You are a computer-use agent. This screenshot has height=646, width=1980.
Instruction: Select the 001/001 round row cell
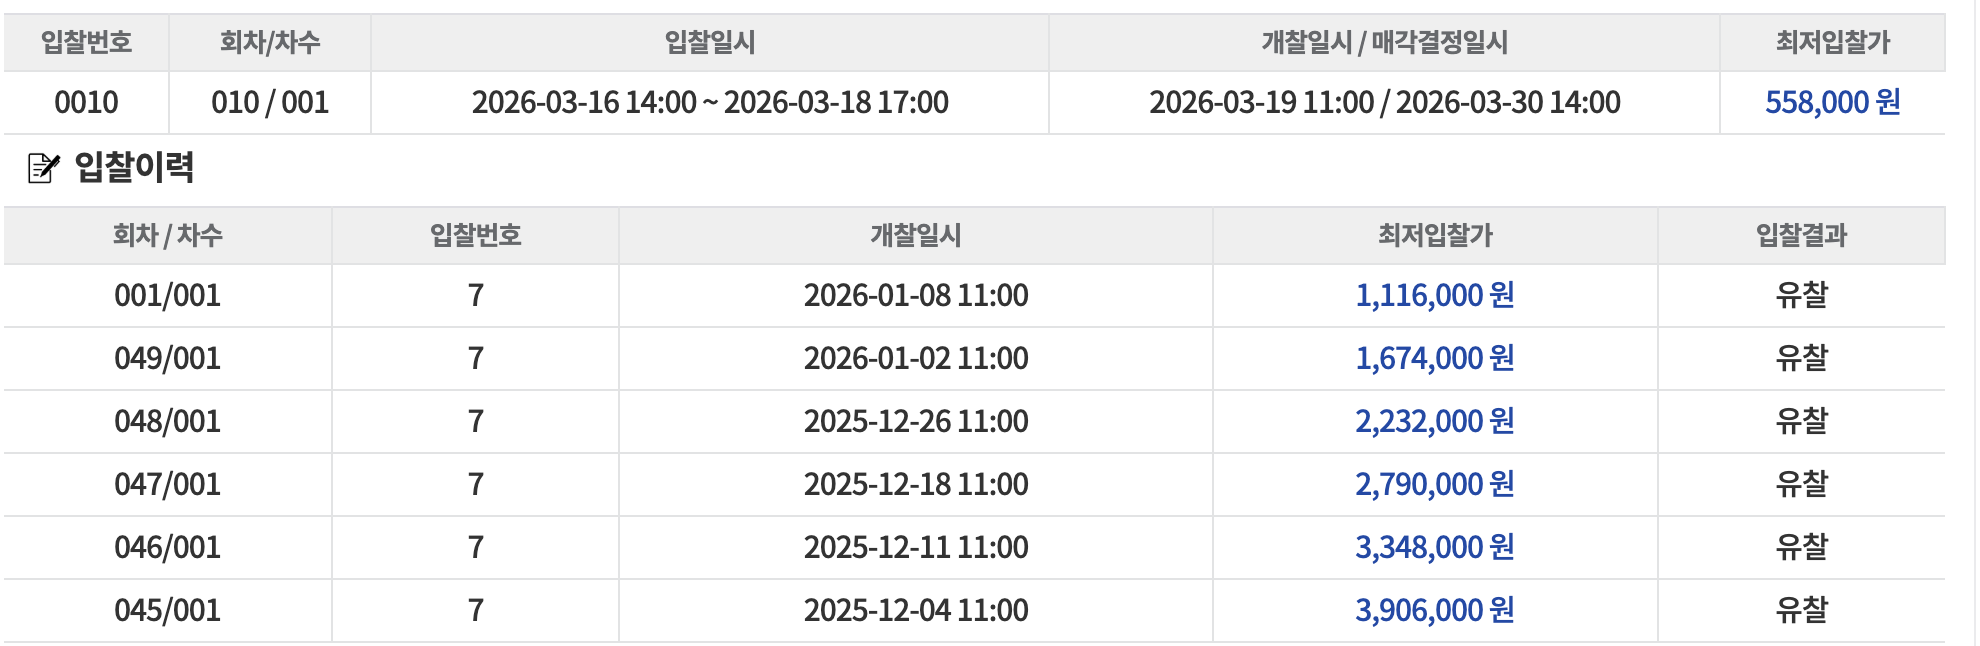(x=167, y=295)
